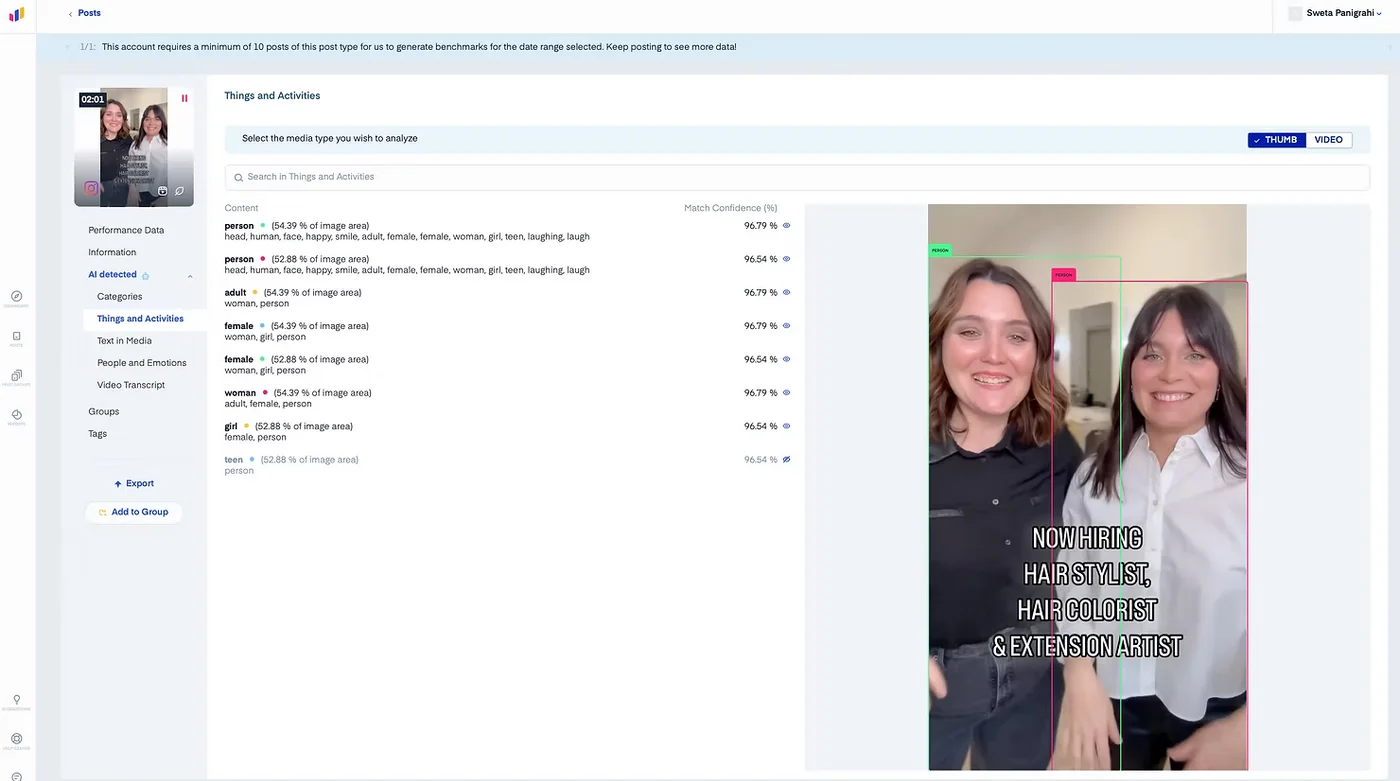
Task: Select the greyed-out teen detection row label
Action: [233, 460]
